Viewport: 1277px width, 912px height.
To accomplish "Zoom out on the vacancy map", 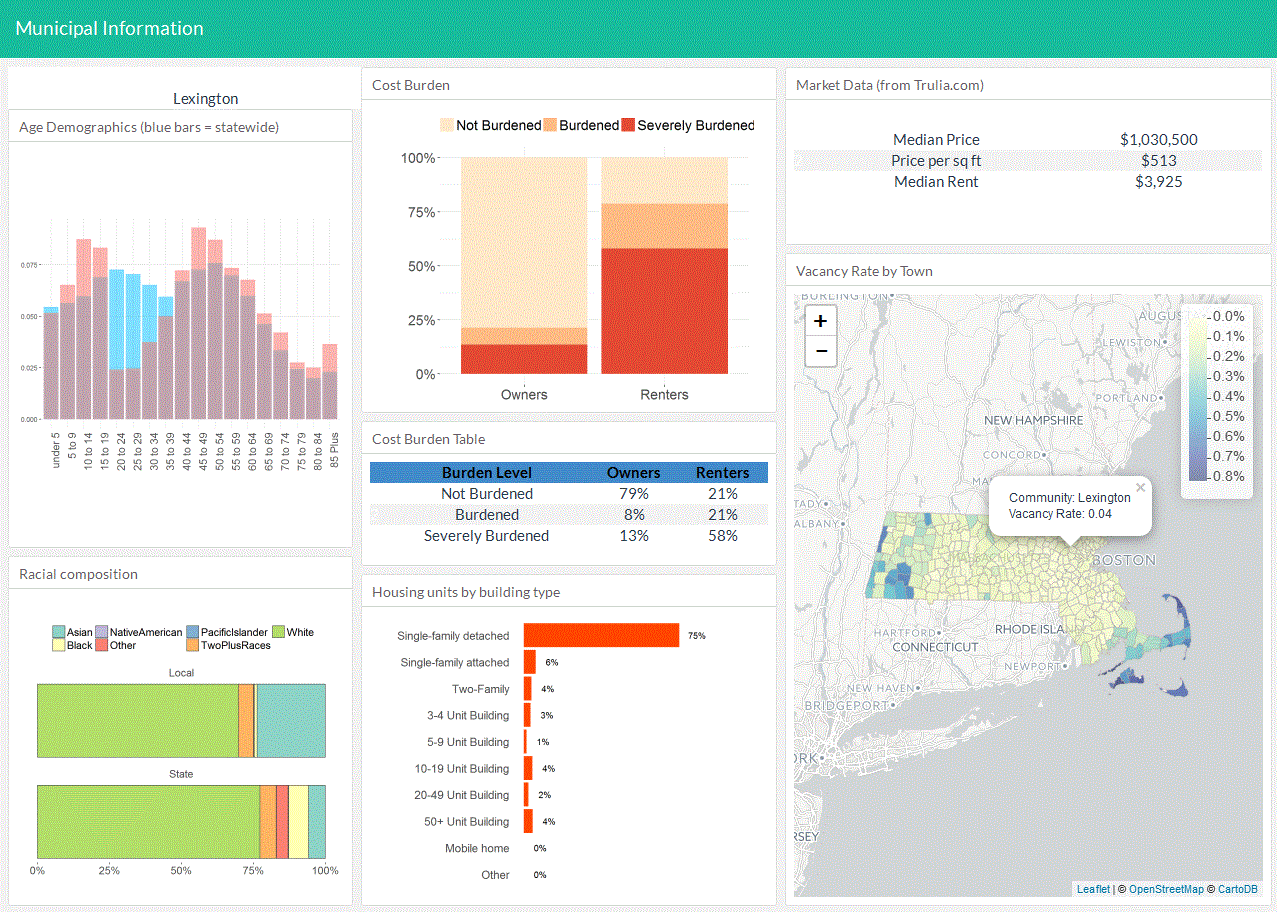I will coord(820,351).
